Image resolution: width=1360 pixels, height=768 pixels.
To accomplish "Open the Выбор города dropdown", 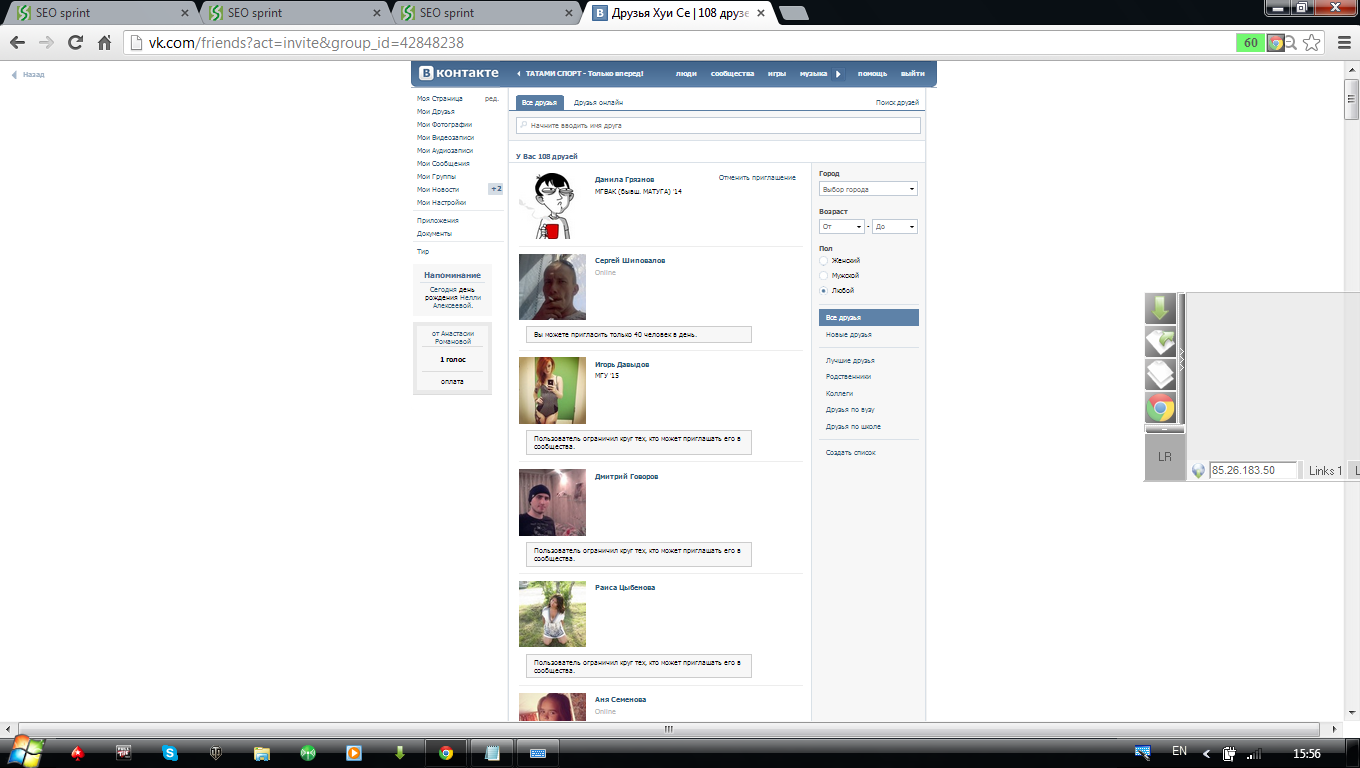I will pyautogui.click(x=868, y=189).
